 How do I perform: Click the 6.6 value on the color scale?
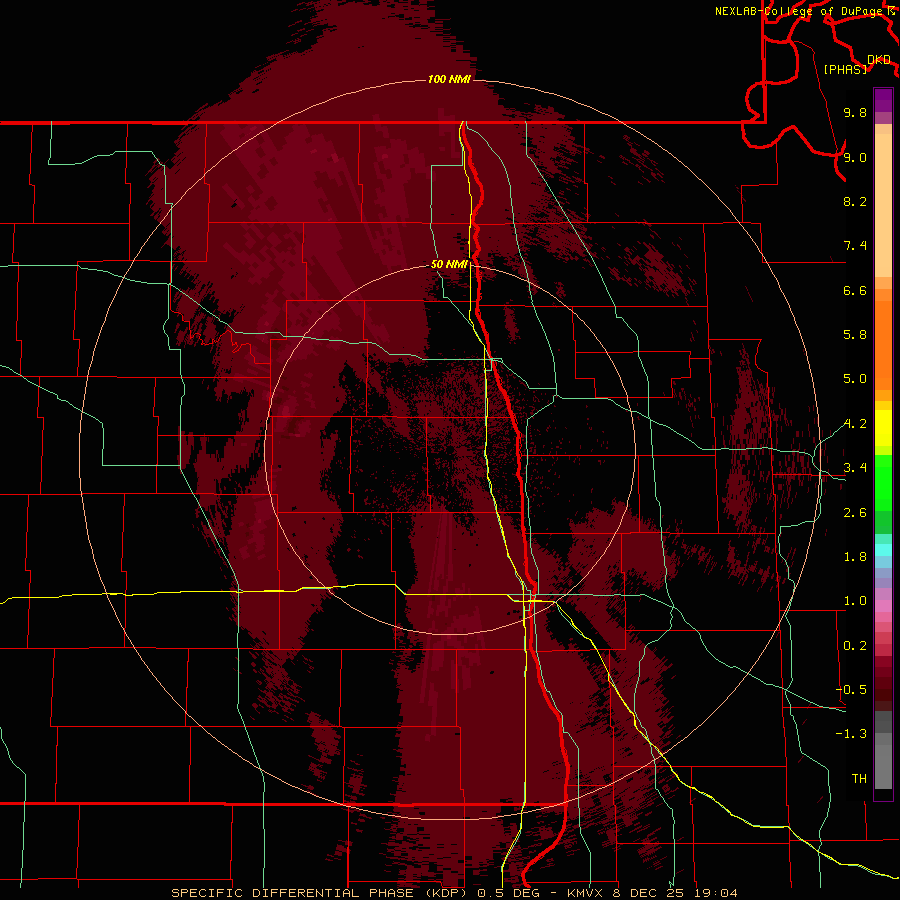coord(855,290)
